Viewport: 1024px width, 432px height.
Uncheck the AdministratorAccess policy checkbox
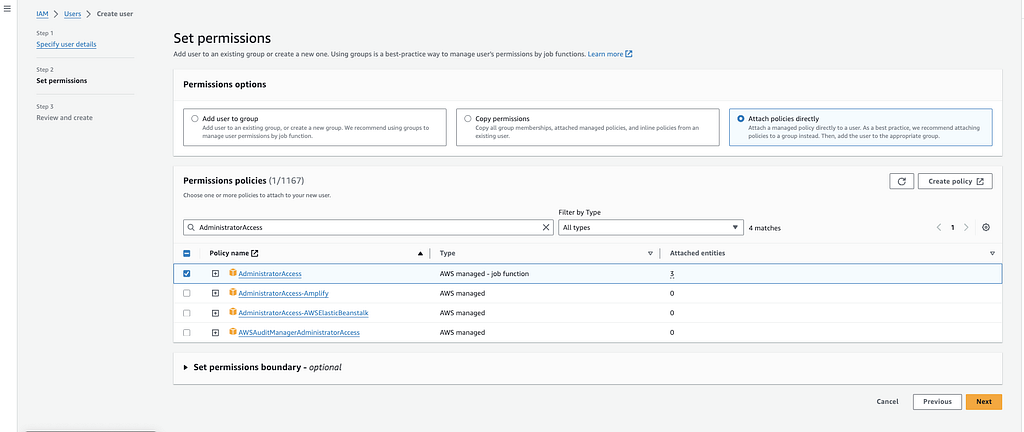pos(187,273)
